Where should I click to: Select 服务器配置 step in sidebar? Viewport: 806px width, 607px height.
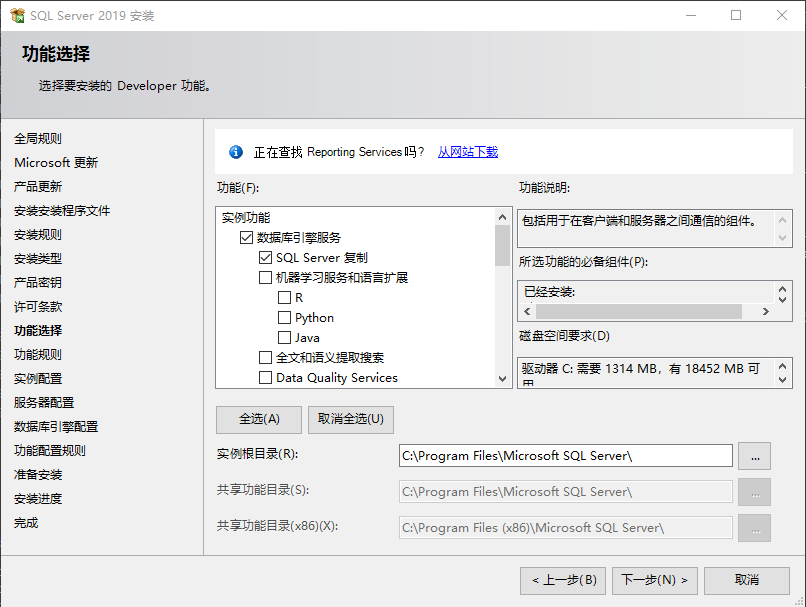[x=44, y=402]
